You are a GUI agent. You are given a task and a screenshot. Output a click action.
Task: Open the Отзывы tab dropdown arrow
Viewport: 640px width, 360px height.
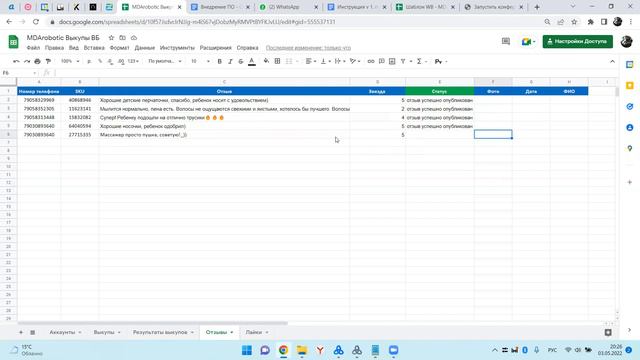pyautogui.click(x=232, y=332)
